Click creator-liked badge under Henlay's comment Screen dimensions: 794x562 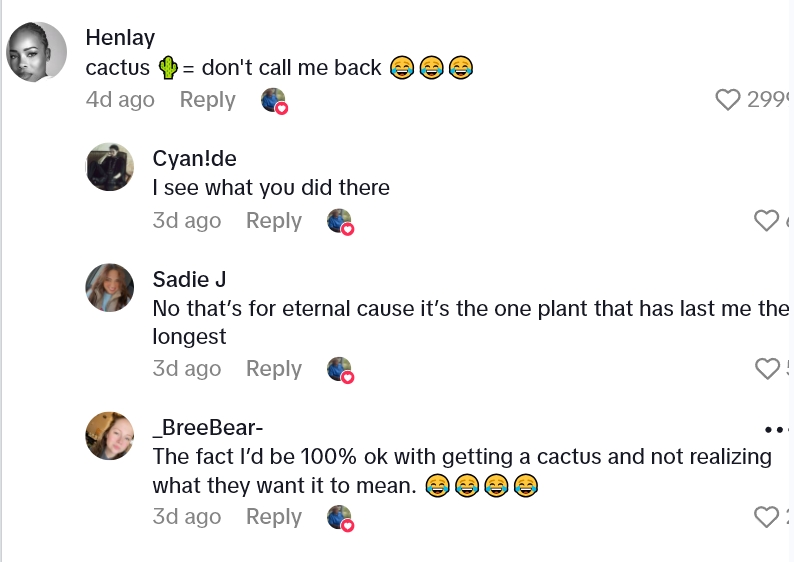pos(273,100)
